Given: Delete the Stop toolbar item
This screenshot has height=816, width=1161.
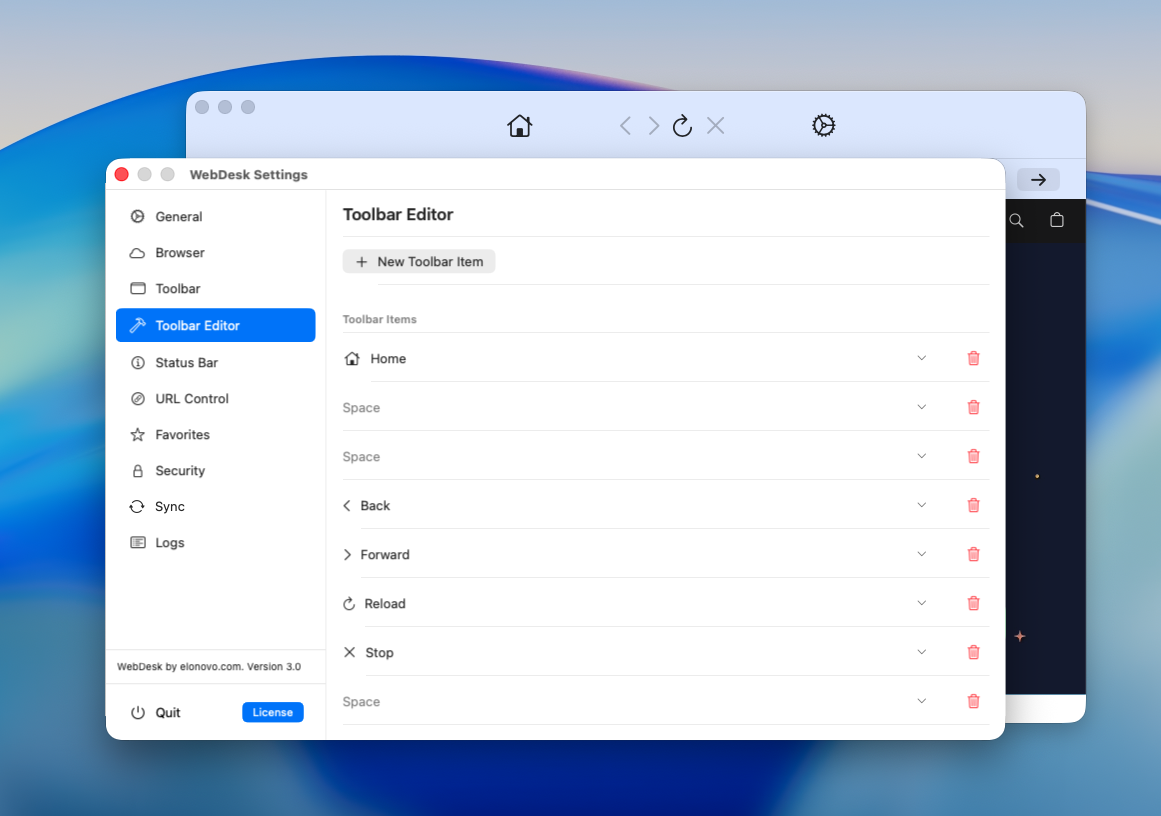Looking at the screenshot, I should 973,652.
